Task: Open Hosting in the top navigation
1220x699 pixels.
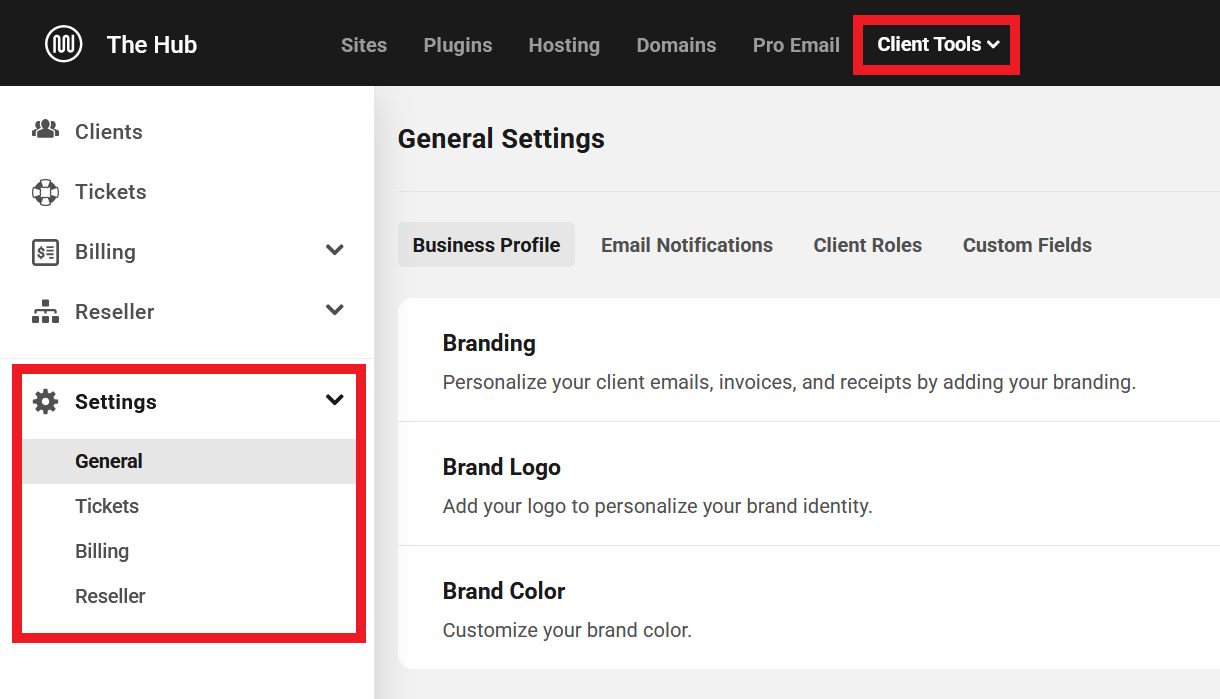Action: coord(564,45)
